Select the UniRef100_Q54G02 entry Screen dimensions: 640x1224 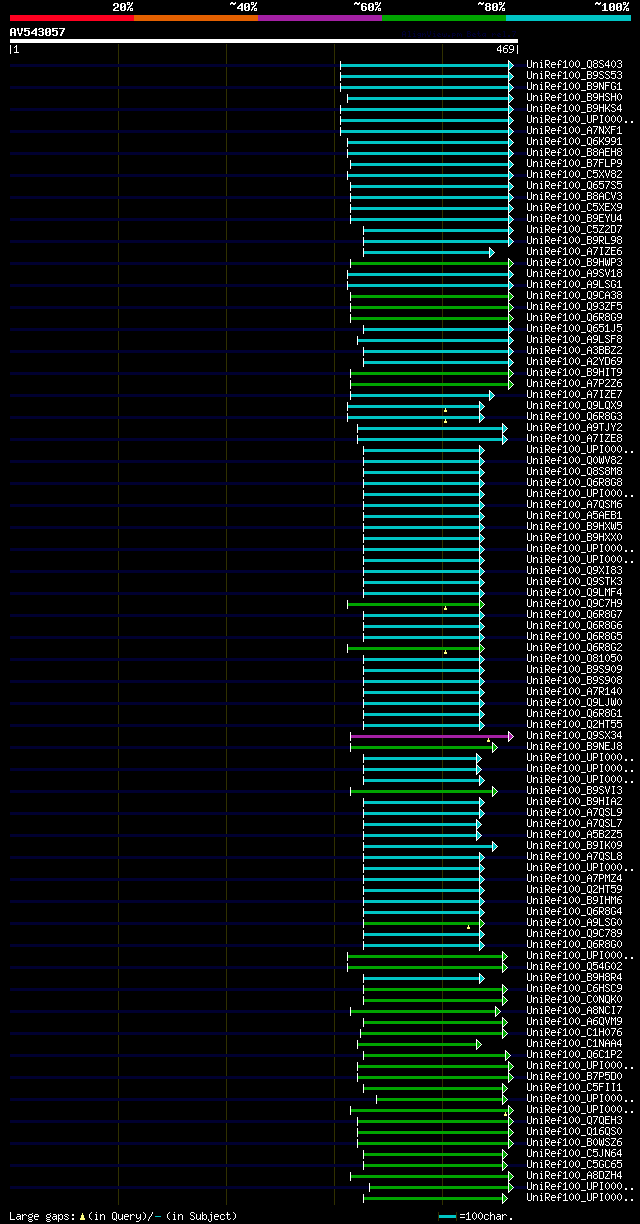click(x=574, y=966)
